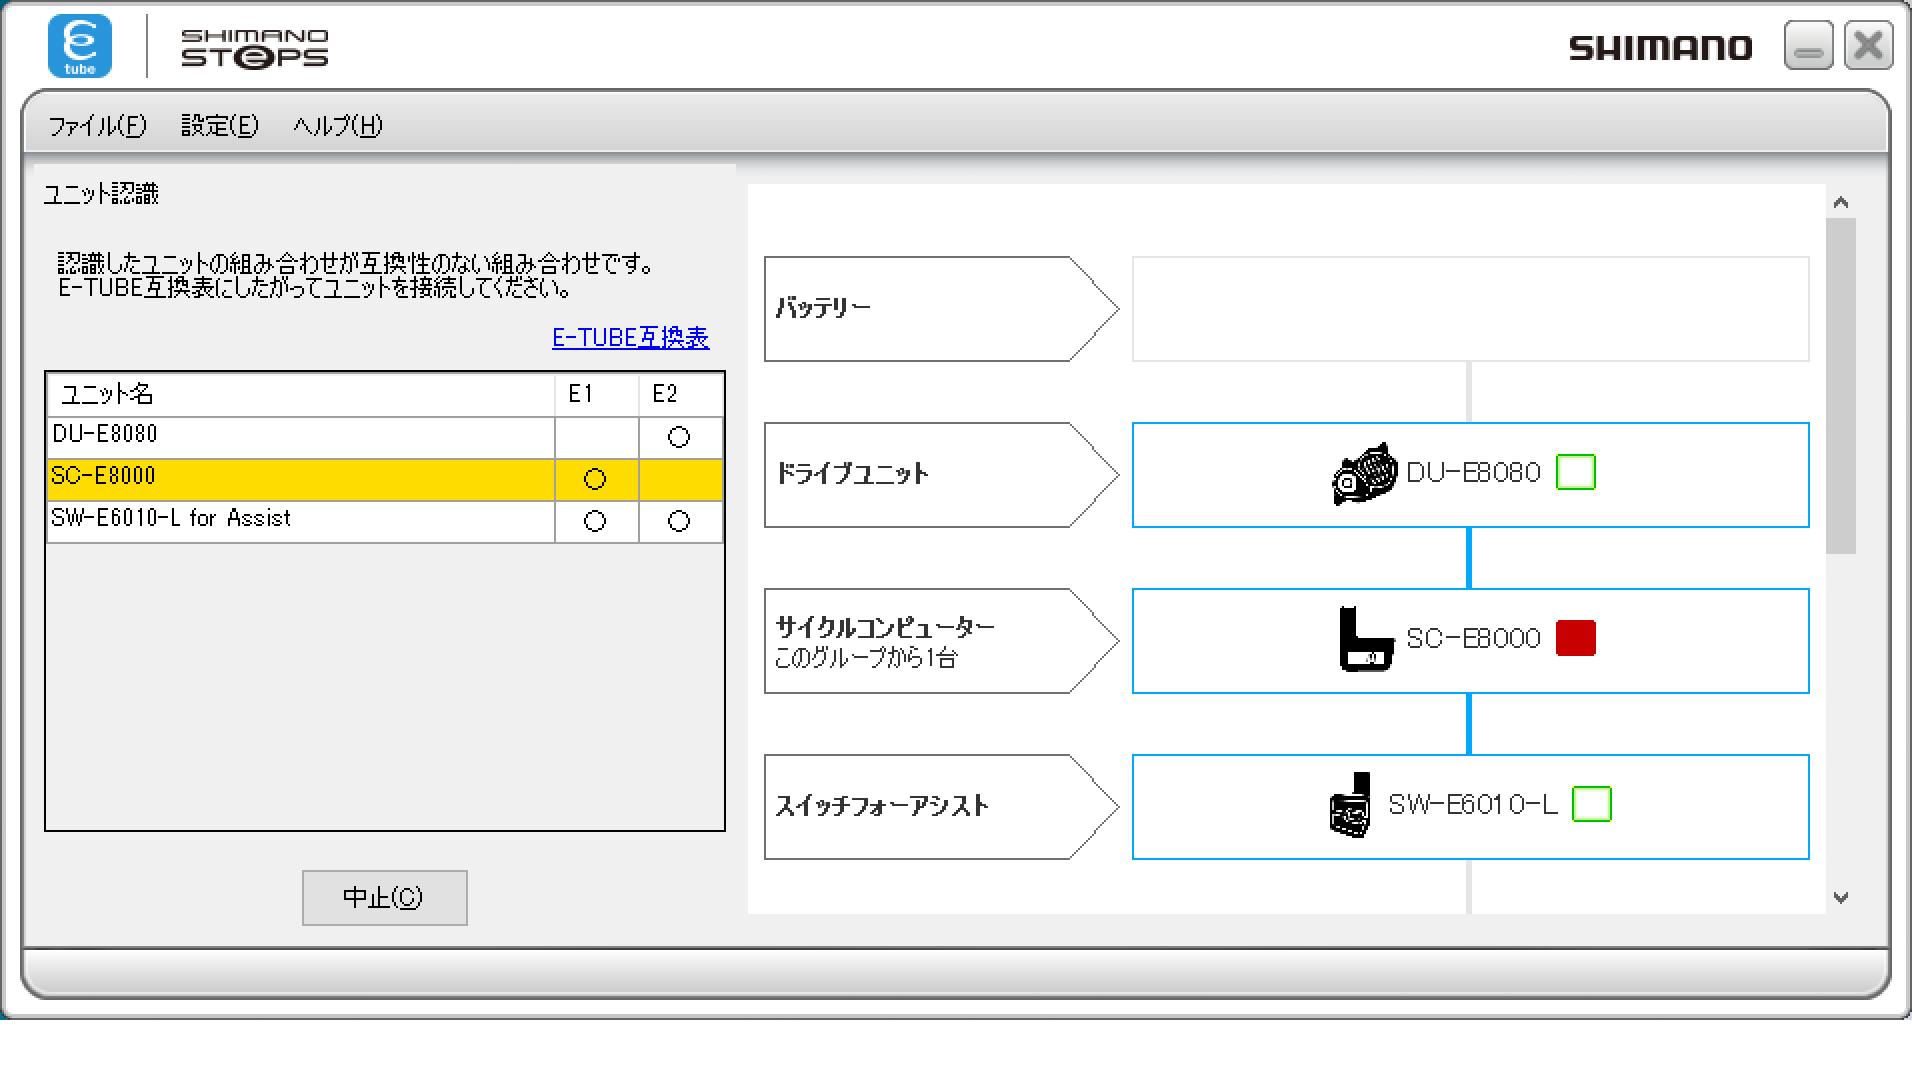This screenshot has height=1080, width=1912.
Task: Click the green status box beside DU-E8080
Action: pyautogui.click(x=1575, y=472)
